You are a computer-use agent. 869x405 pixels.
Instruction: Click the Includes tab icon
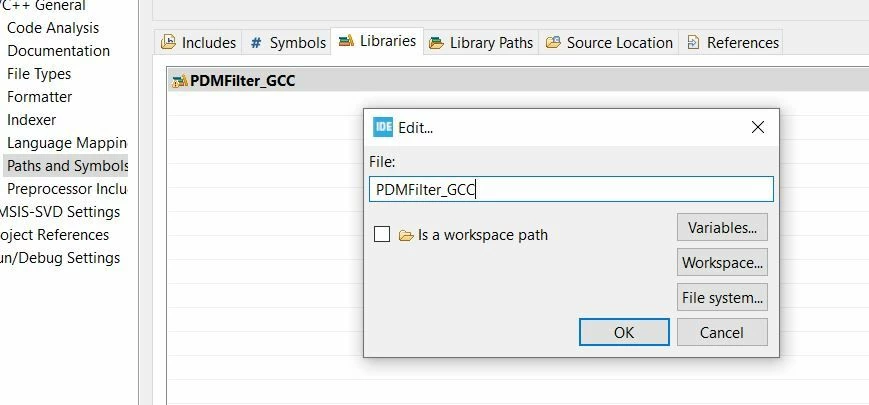(168, 43)
